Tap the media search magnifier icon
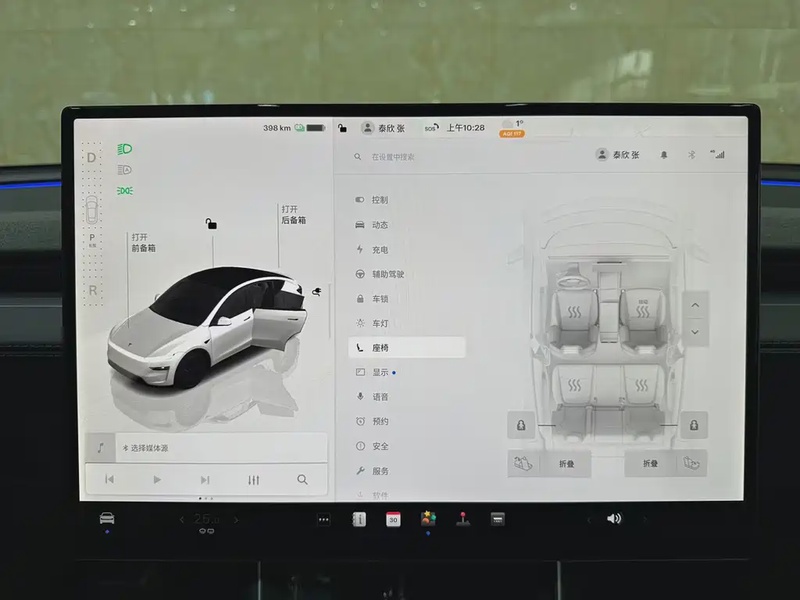Image resolution: width=800 pixels, height=600 pixels. [x=302, y=480]
